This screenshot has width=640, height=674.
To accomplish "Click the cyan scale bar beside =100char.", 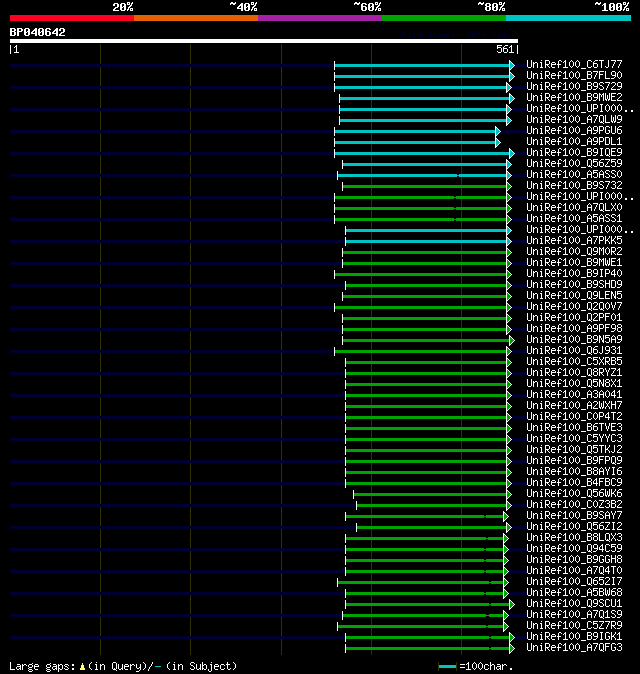I will click(447, 667).
